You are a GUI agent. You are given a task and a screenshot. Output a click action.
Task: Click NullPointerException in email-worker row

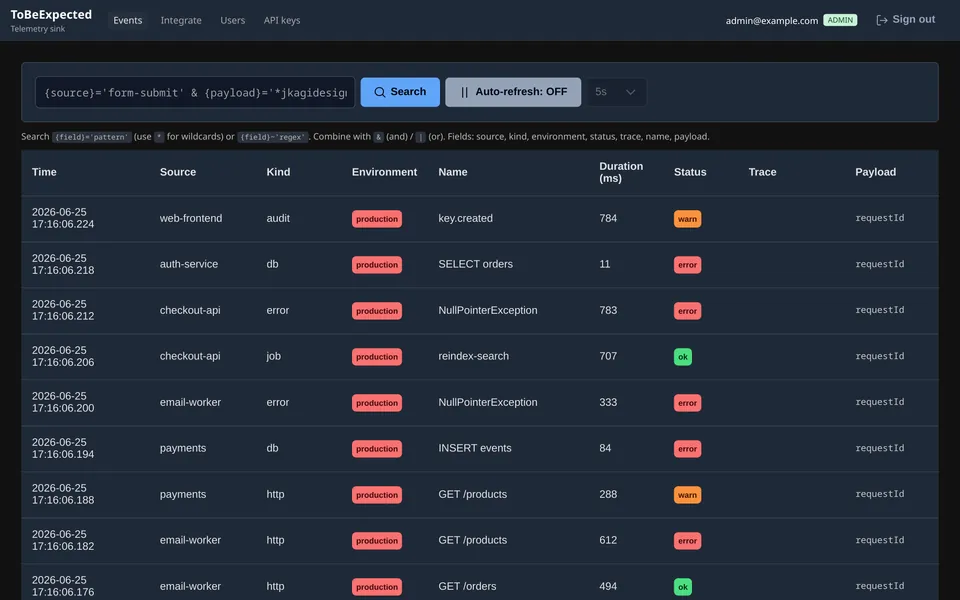click(x=487, y=402)
